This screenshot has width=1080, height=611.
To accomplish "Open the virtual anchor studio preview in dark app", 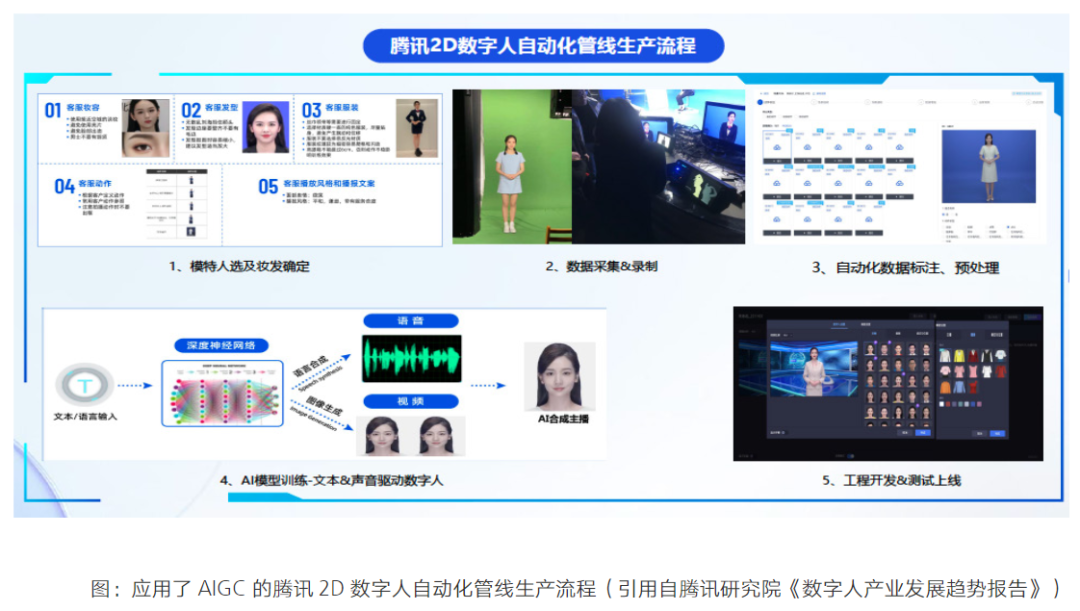I will coord(814,370).
